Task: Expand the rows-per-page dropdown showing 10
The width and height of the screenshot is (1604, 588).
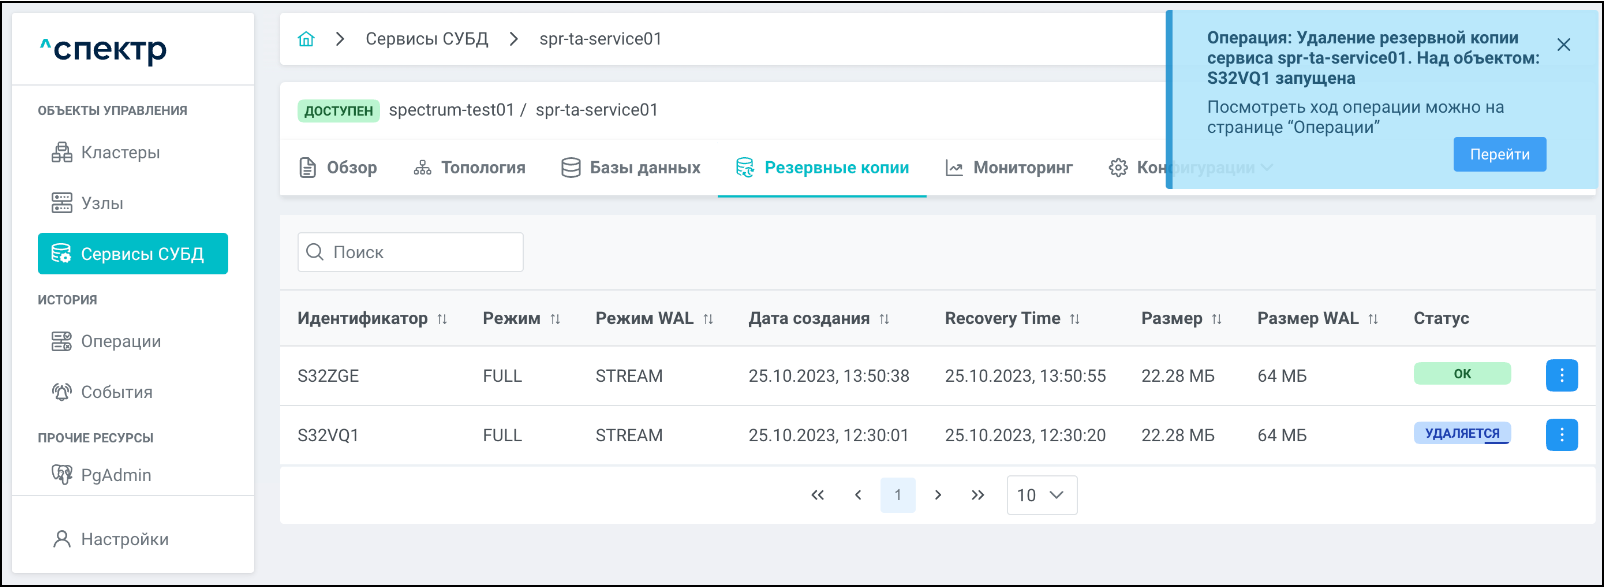Action: click(x=1041, y=495)
